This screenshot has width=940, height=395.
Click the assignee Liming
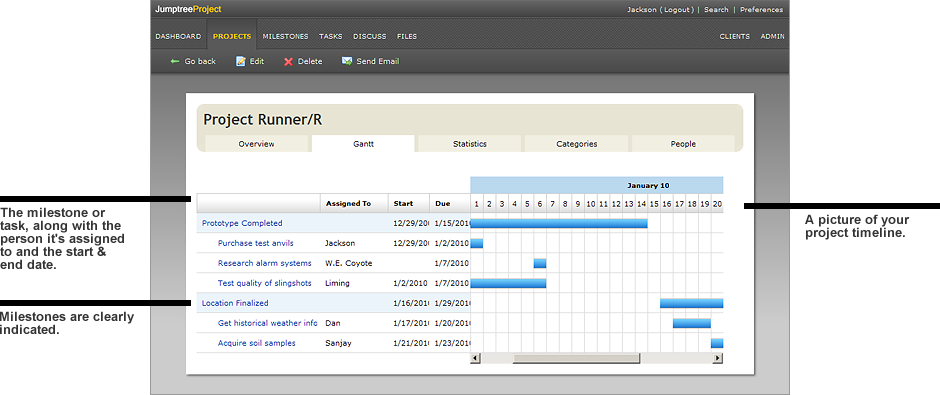[x=337, y=283]
